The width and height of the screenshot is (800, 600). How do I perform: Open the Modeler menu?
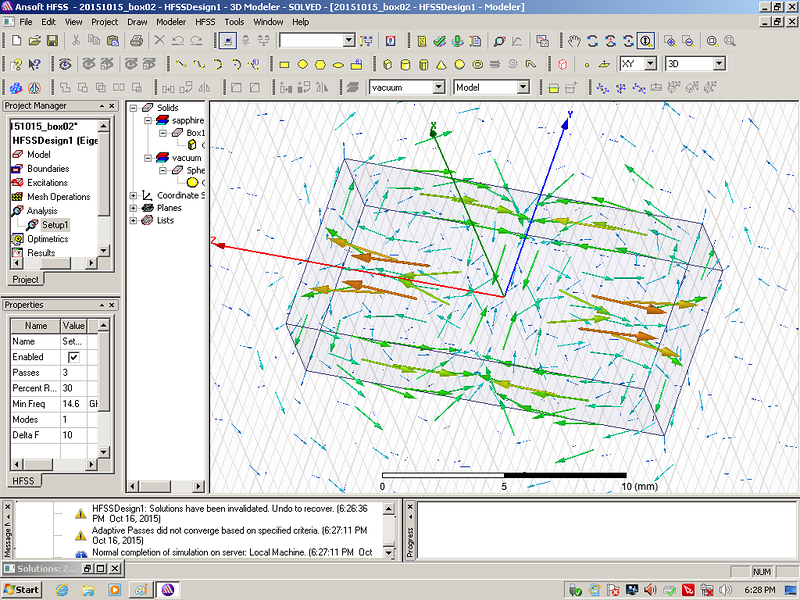pyautogui.click(x=170, y=21)
